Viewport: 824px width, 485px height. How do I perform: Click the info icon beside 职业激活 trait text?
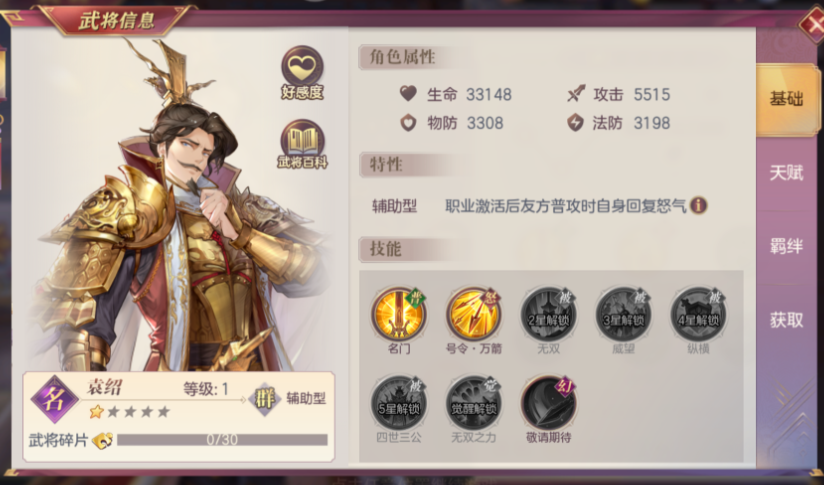click(x=698, y=205)
